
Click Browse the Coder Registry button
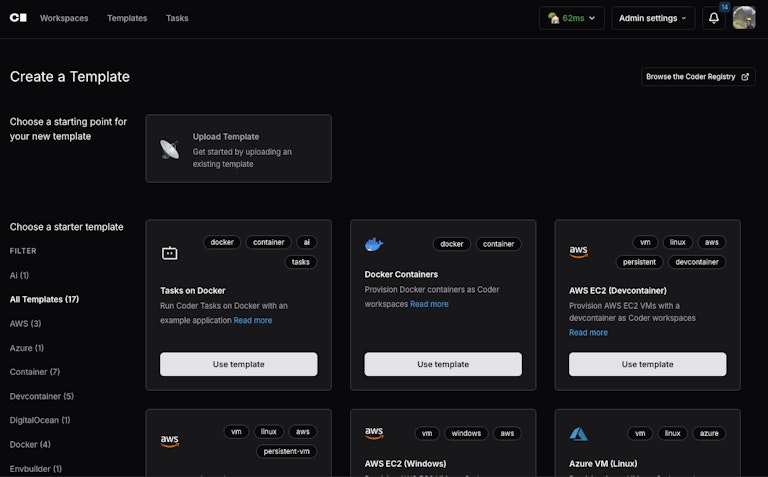[698, 77]
